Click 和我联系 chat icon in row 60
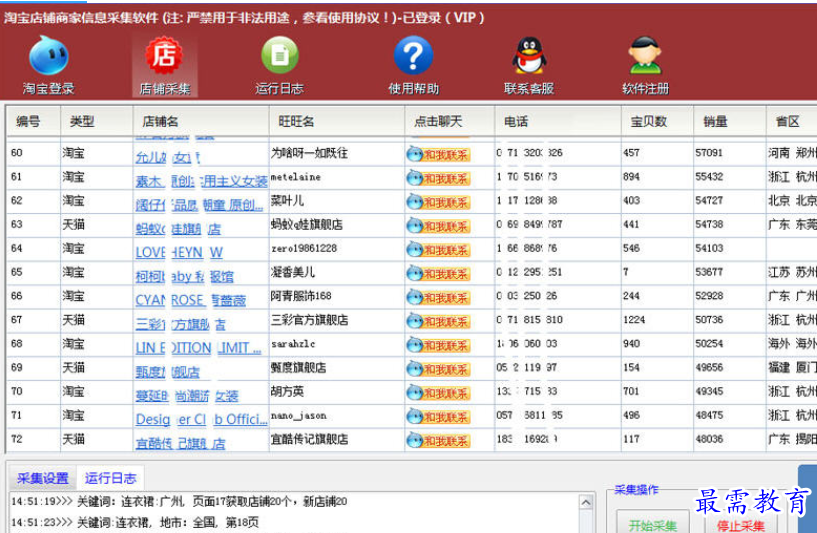This screenshot has height=533, width=817. (438, 154)
